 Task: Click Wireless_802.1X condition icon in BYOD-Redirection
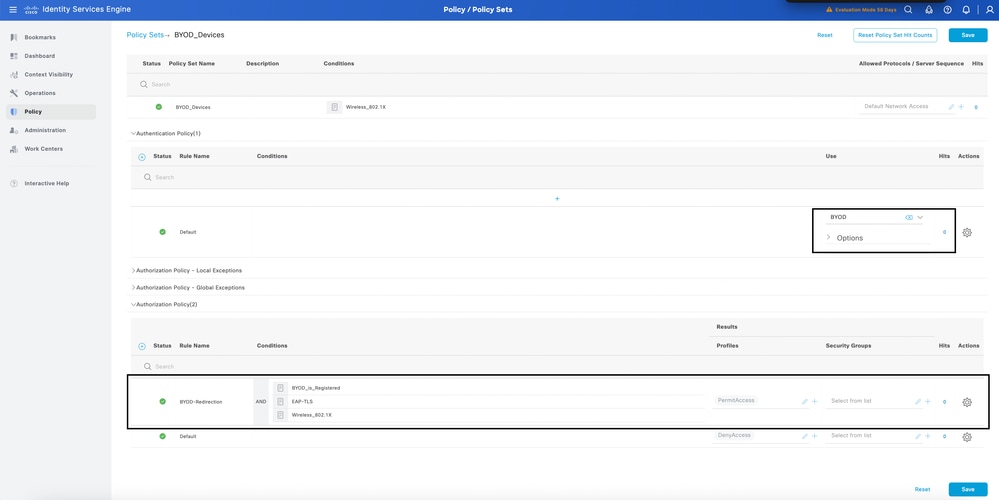(x=280, y=415)
